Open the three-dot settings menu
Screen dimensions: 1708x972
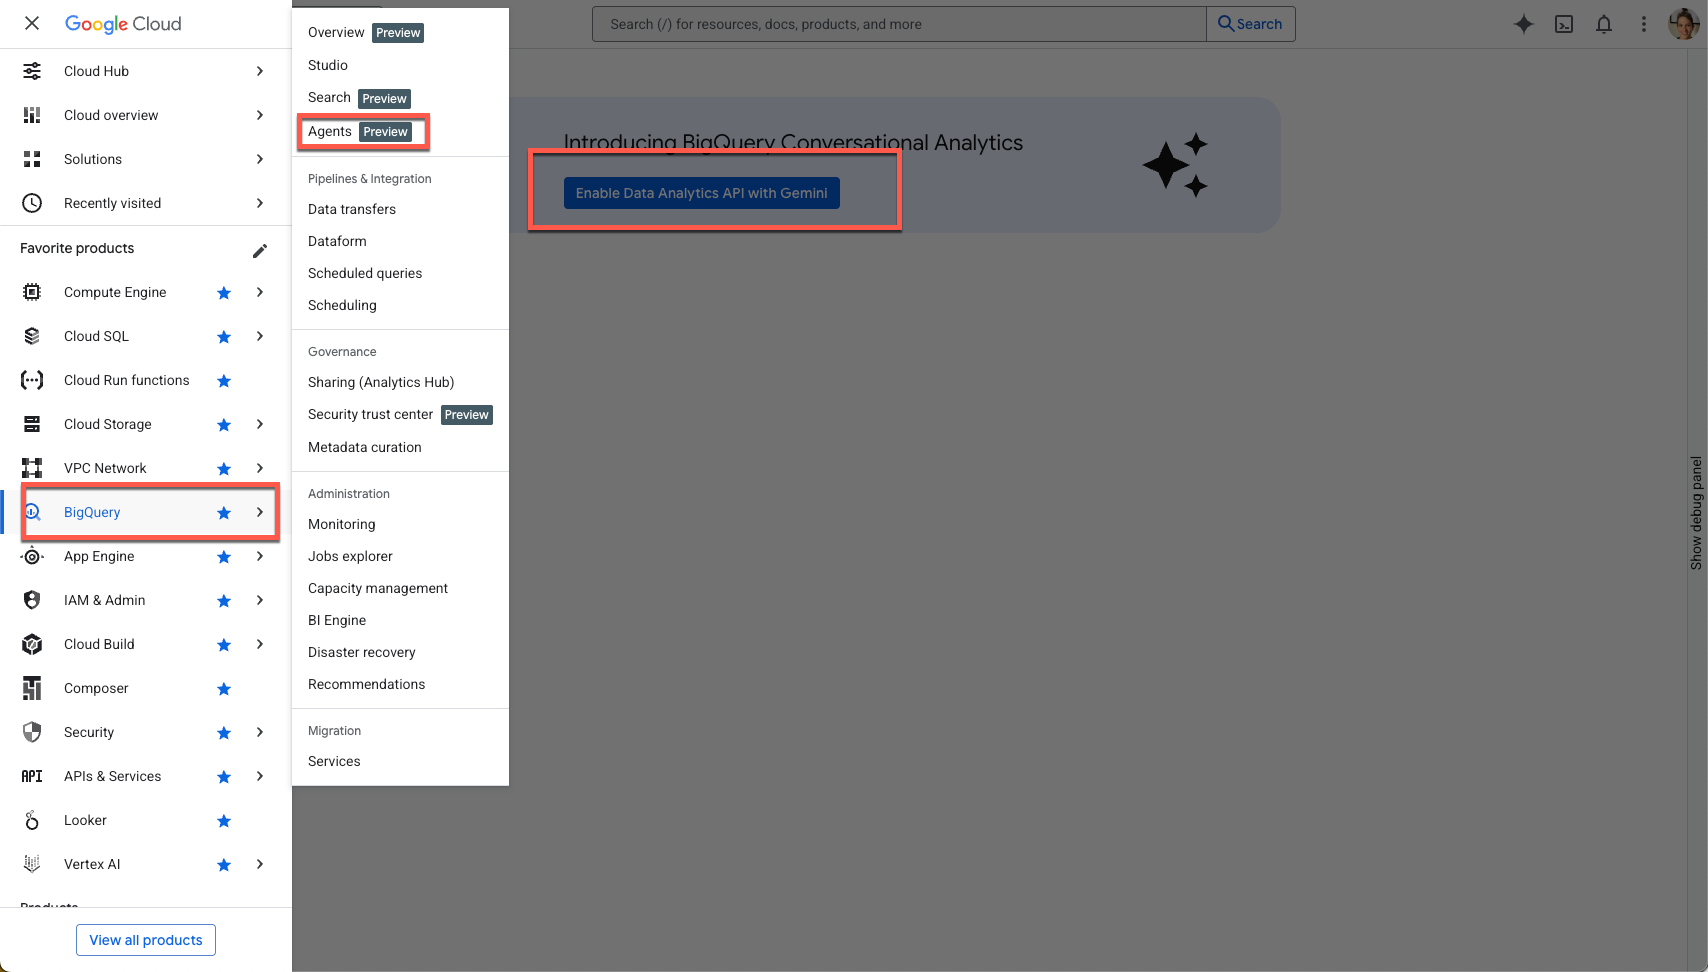click(1643, 24)
